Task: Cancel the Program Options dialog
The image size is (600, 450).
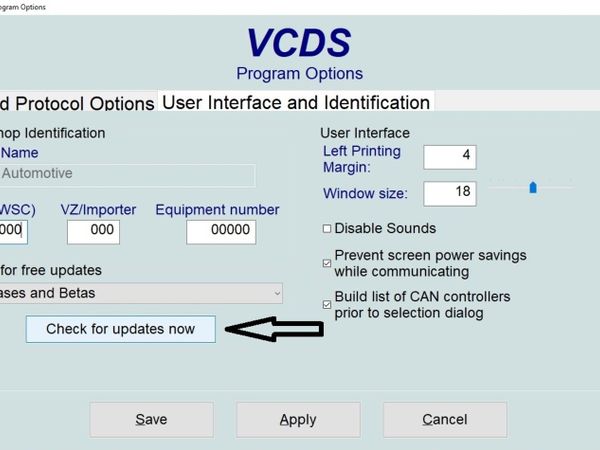Action: [445, 420]
